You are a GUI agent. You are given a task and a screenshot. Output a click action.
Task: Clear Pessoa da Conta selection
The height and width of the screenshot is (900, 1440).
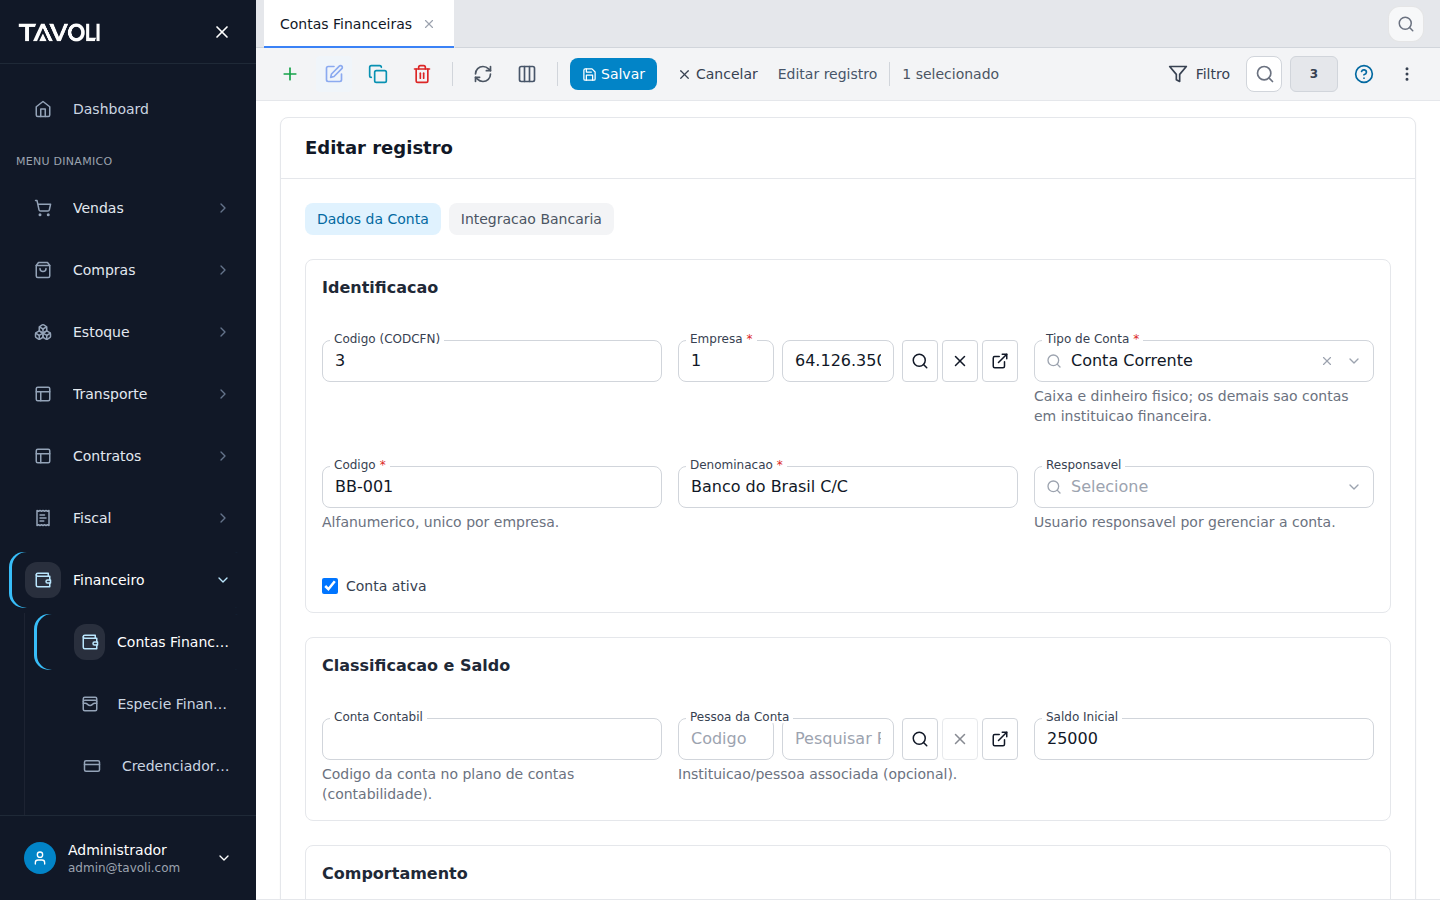point(960,739)
